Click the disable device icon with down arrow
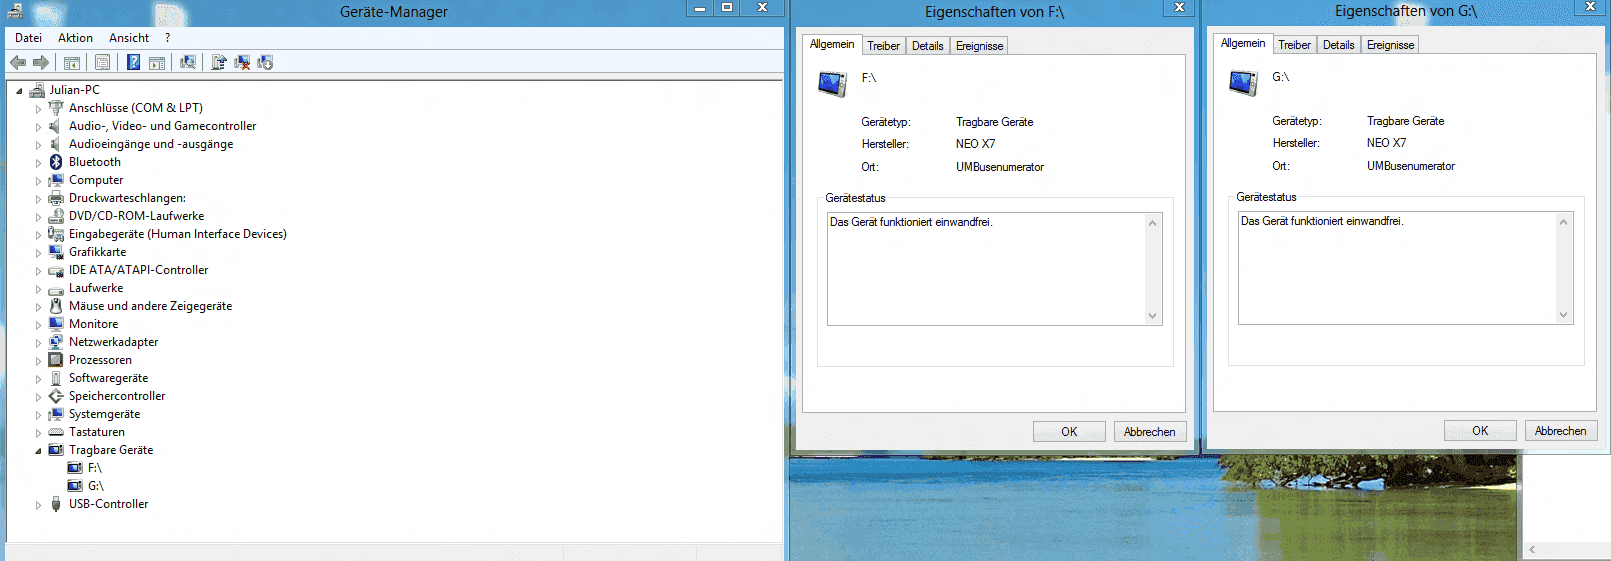Screen dimensions: 1611x561 pos(265,62)
